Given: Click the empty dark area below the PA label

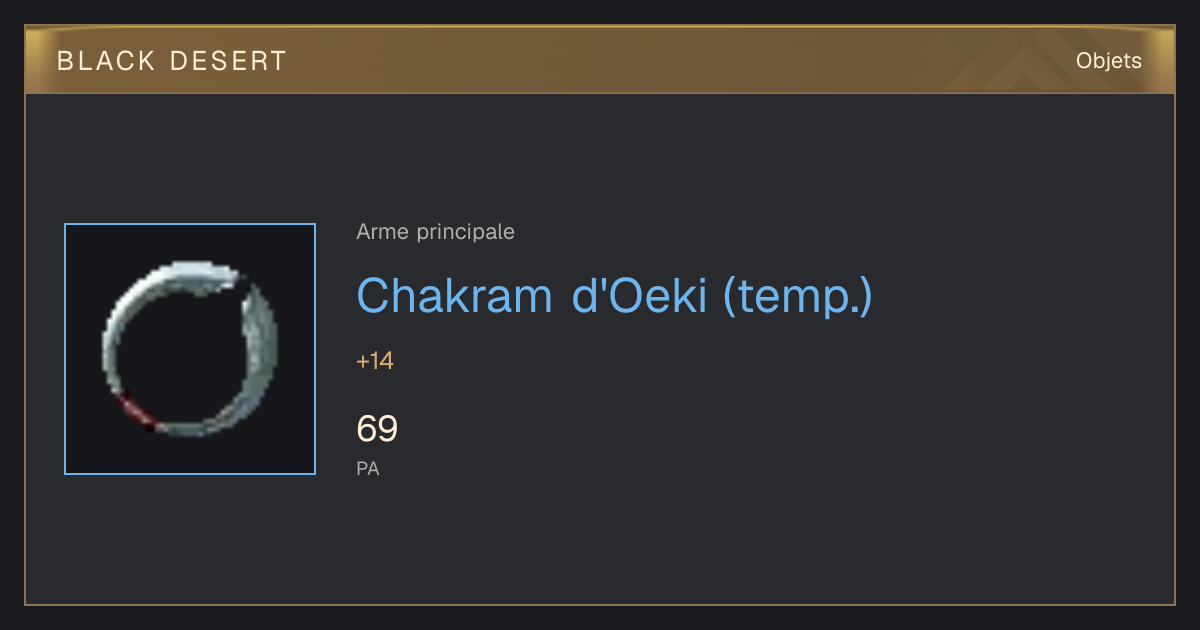Looking at the screenshot, I should coord(600,545).
